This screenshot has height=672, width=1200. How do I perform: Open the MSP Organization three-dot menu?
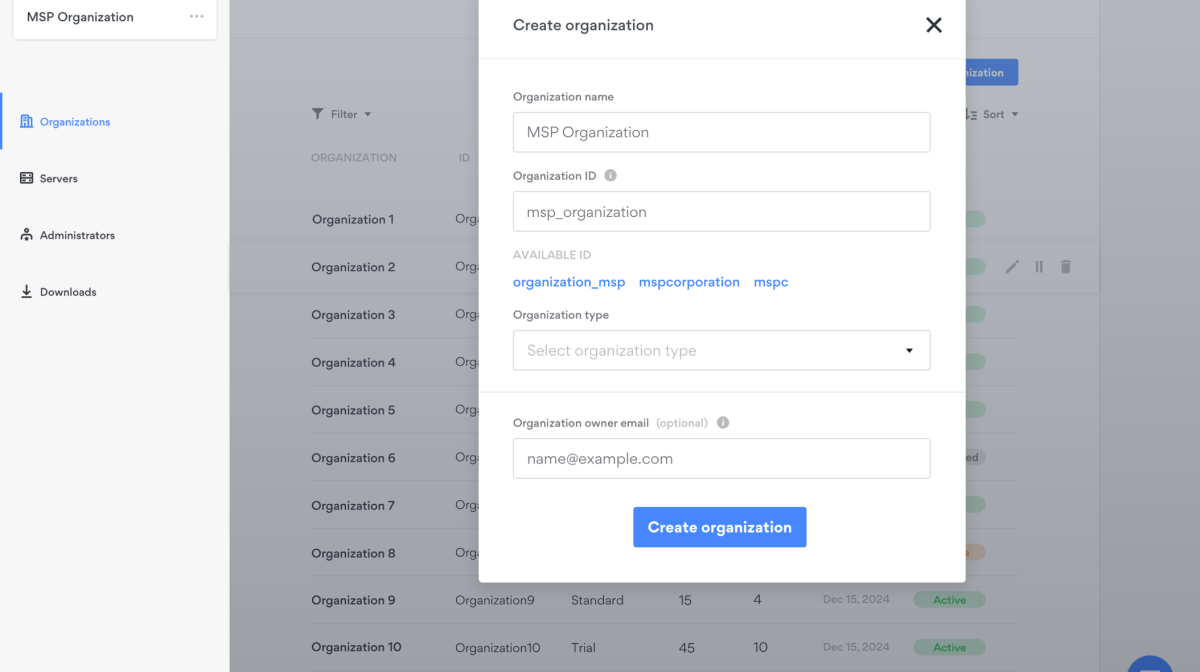tap(196, 17)
